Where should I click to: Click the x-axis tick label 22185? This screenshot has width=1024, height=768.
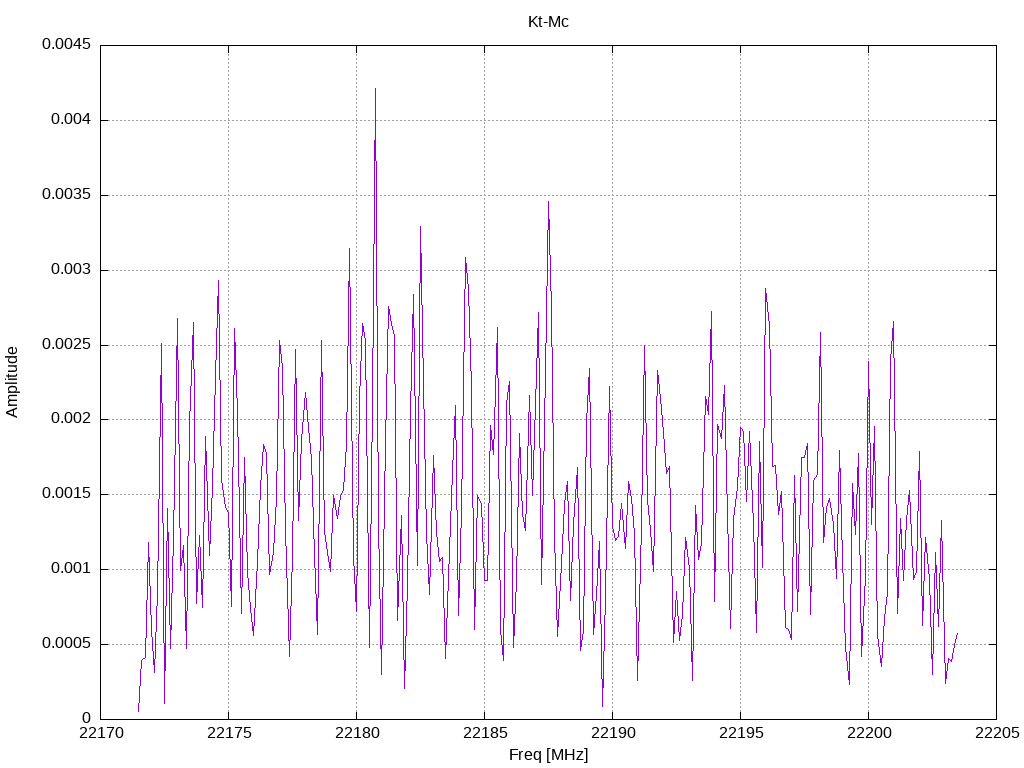point(485,733)
